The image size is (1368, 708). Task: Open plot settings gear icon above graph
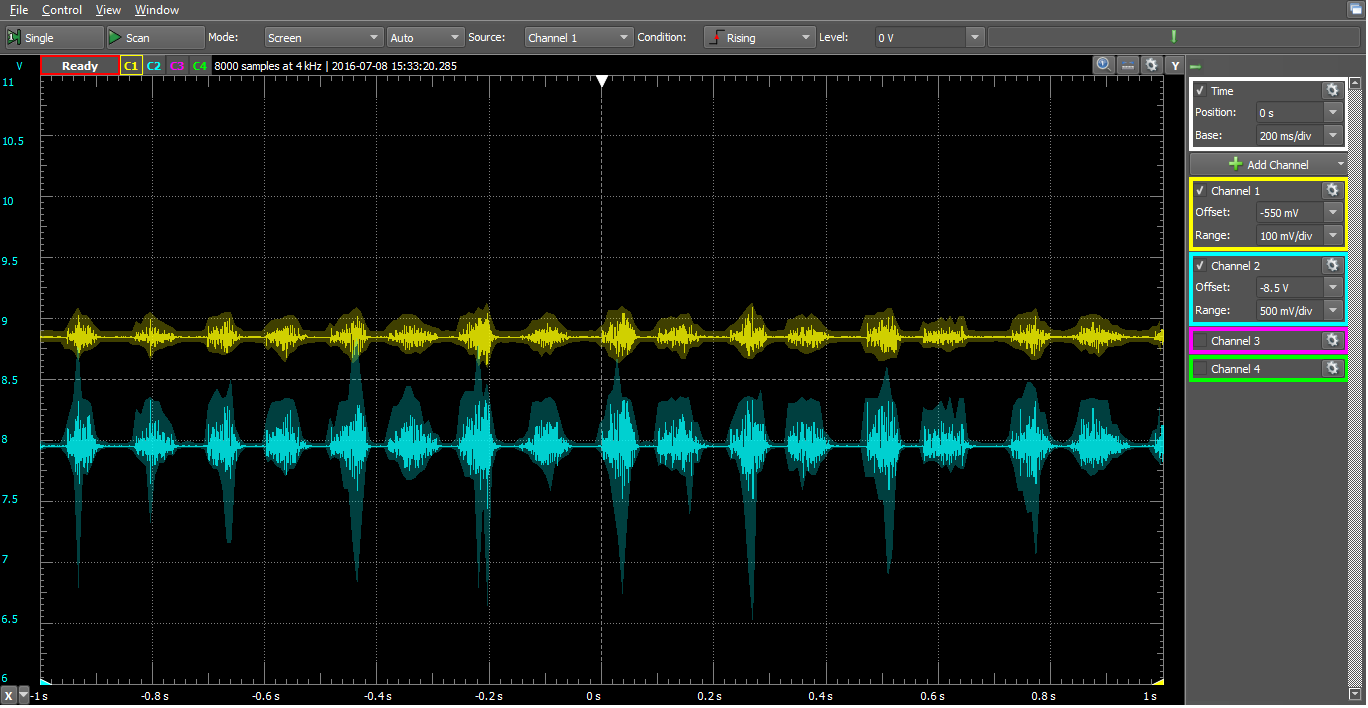point(1152,65)
